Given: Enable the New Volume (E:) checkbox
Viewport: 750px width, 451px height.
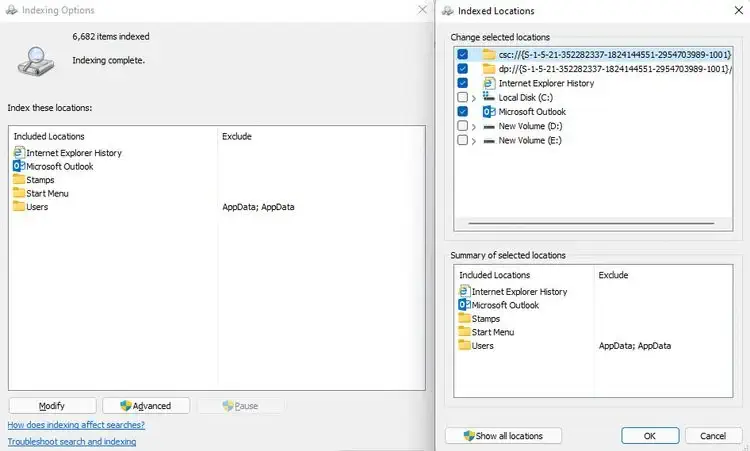Looking at the screenshot, I should (462, 141).
